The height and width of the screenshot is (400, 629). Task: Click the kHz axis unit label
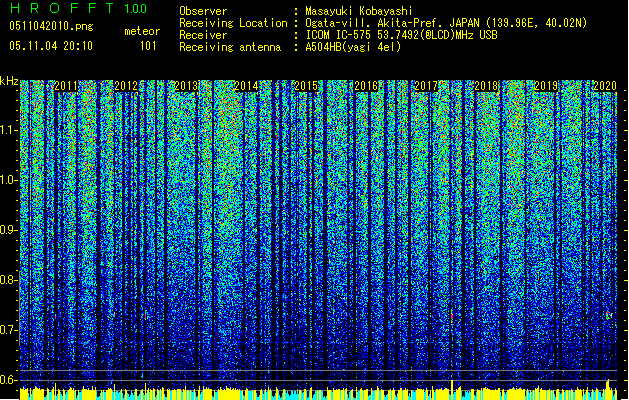9,81
